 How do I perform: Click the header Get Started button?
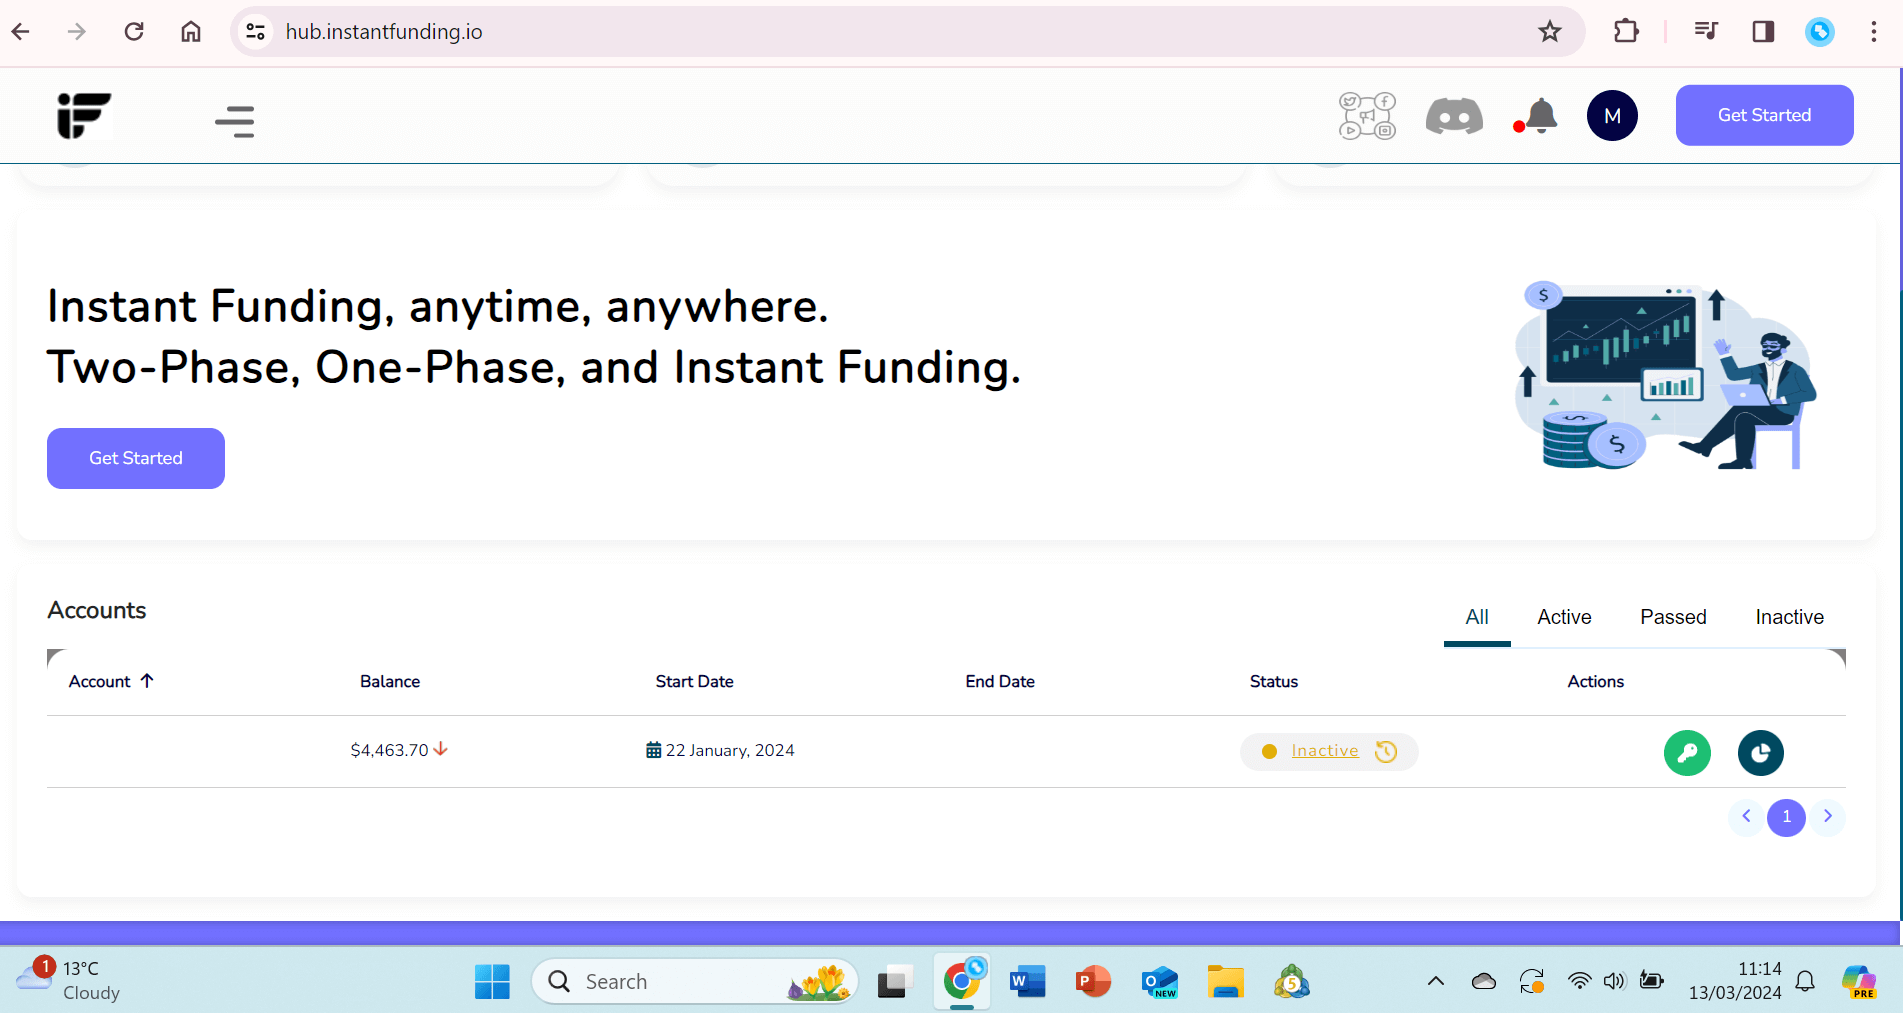1764,115
